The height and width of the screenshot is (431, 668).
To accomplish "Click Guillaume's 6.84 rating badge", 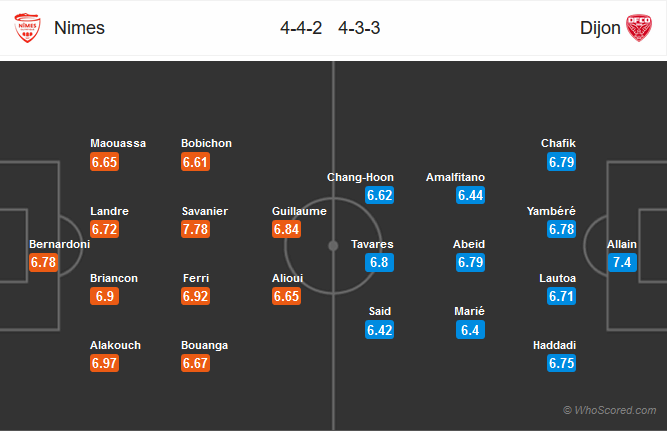I will (286, 229).
